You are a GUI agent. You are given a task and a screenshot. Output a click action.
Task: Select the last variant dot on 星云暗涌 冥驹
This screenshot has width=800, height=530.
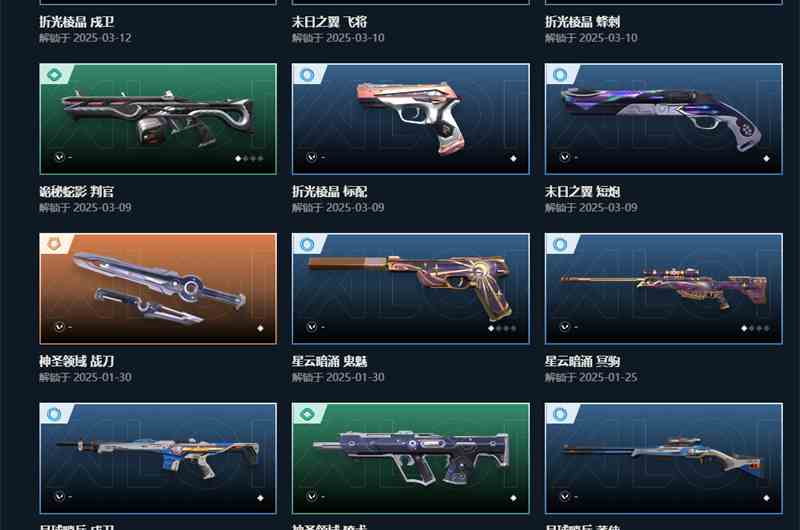point(767,329)
